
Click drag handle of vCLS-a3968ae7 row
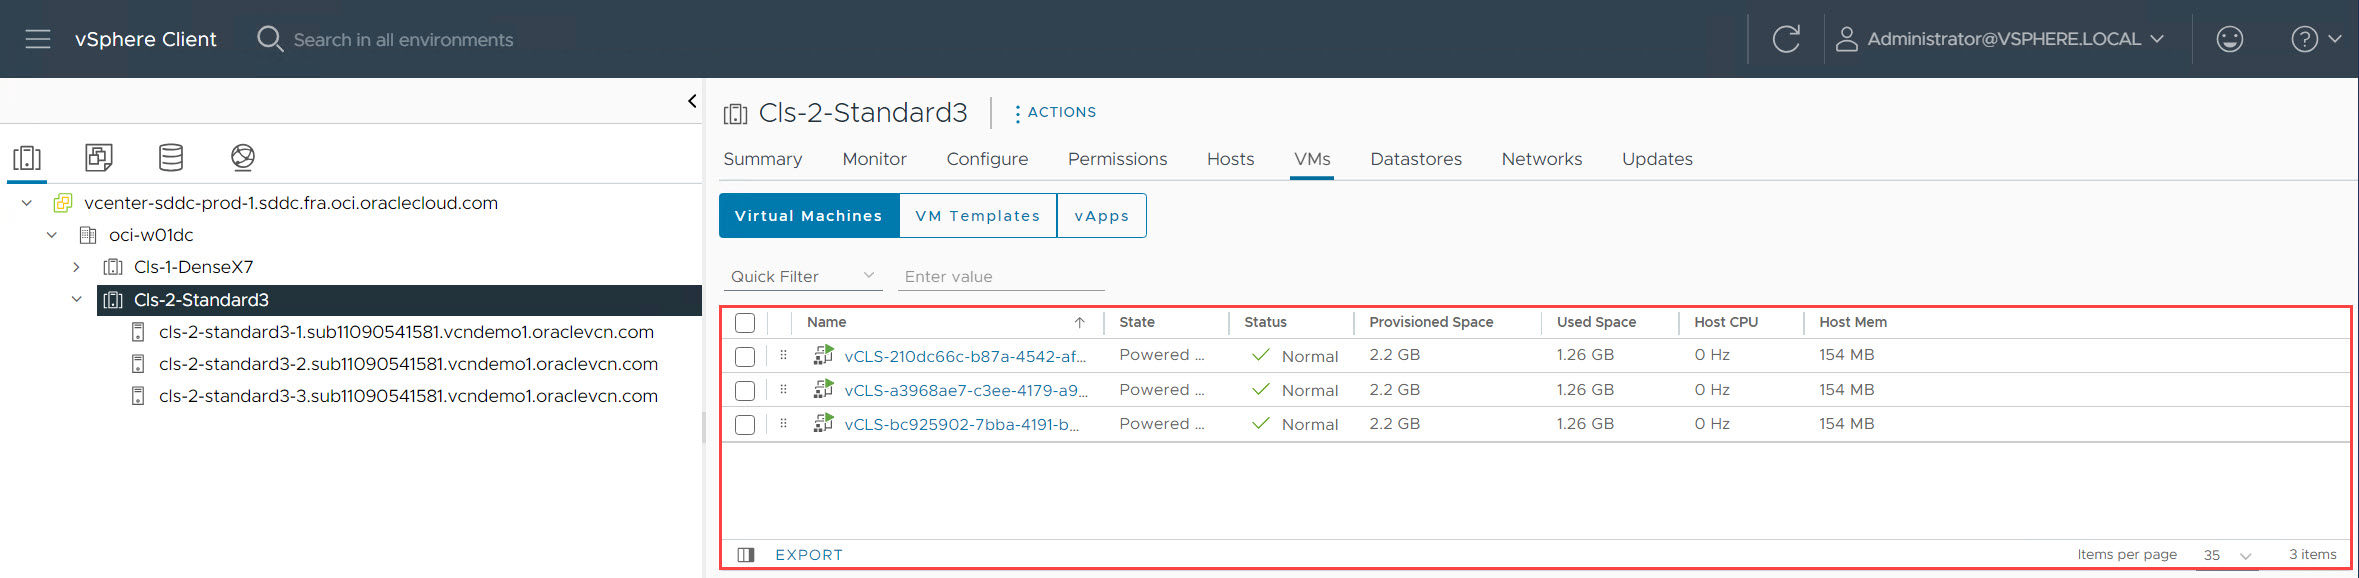click(783, 389)
